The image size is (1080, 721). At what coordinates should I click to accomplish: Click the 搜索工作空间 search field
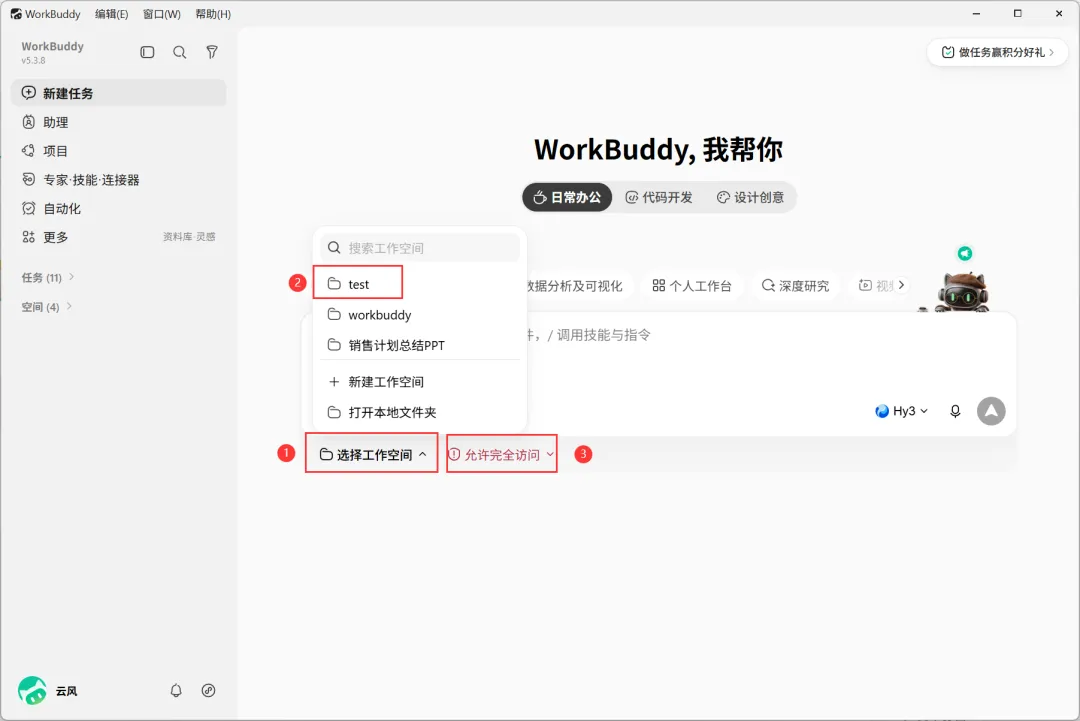coord(419,248)
